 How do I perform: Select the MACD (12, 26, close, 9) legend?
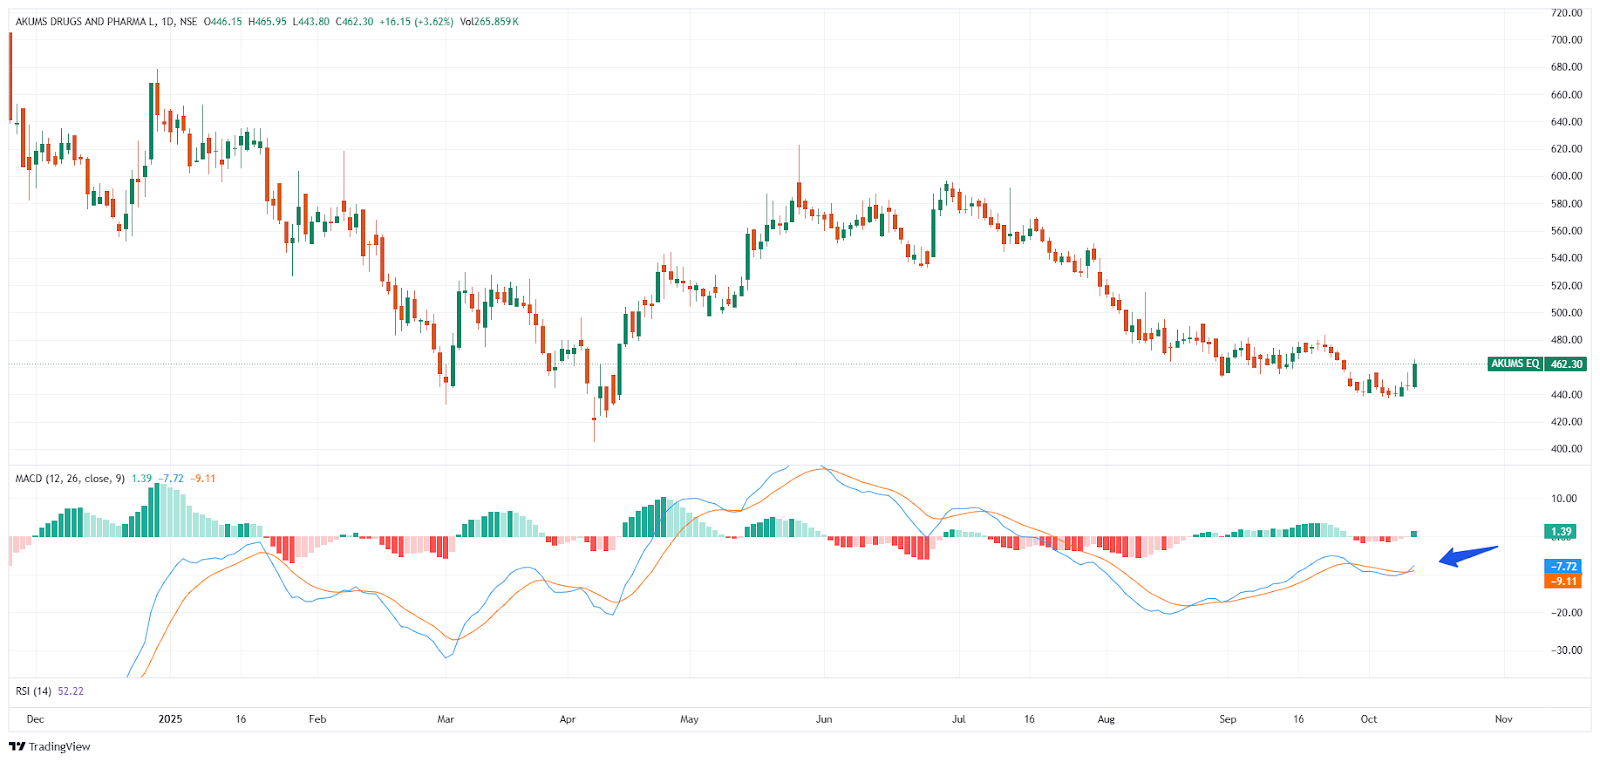point(70,479)
